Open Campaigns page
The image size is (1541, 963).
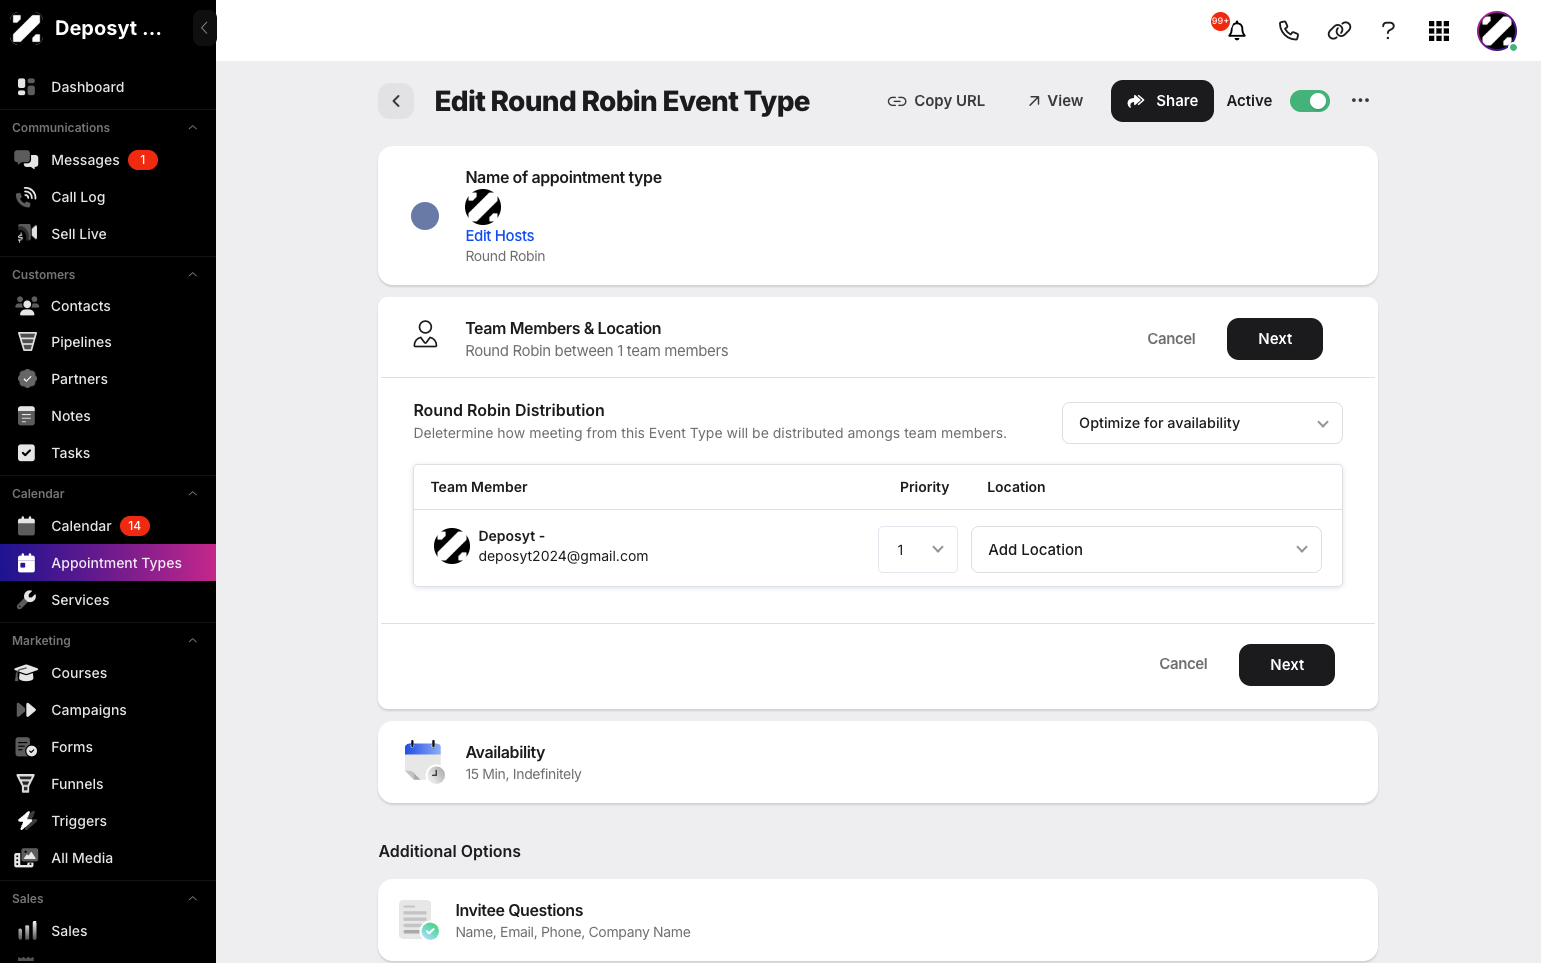pyautogui.click(x=108, y=710)
